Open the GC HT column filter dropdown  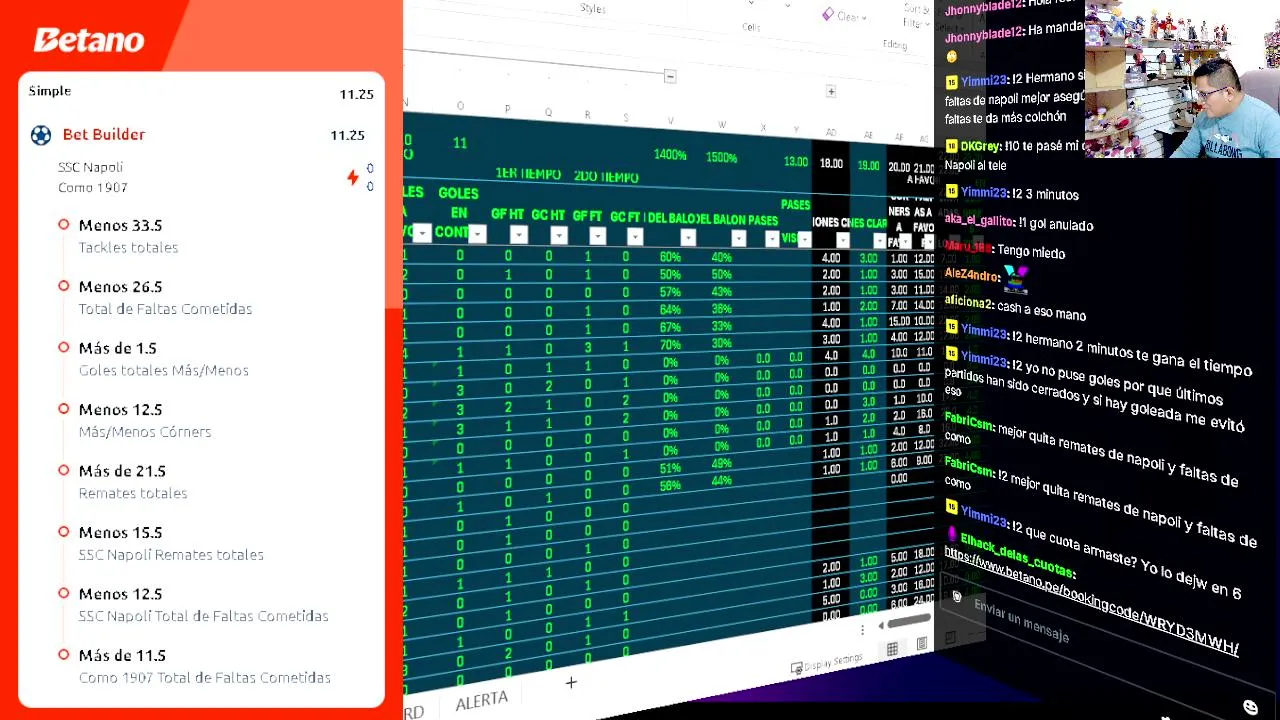pos(558,235)
